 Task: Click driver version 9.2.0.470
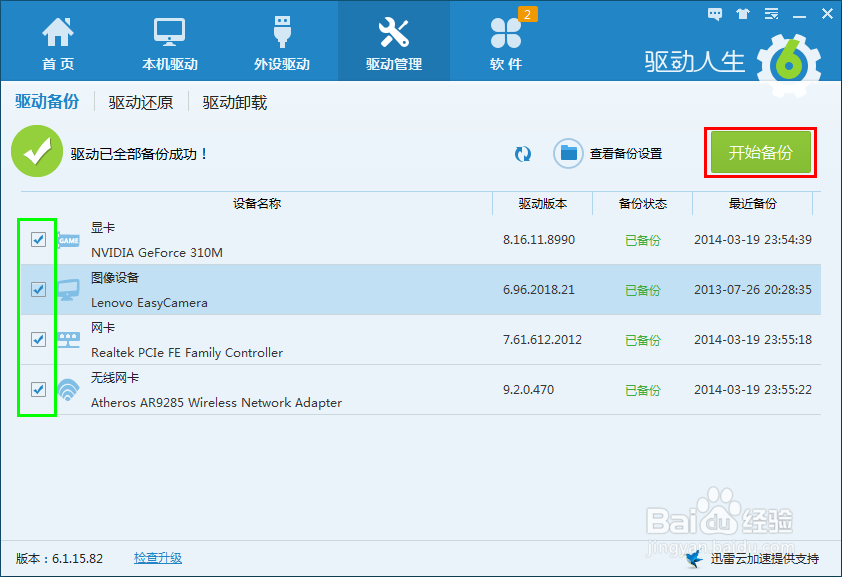(528, 390)
